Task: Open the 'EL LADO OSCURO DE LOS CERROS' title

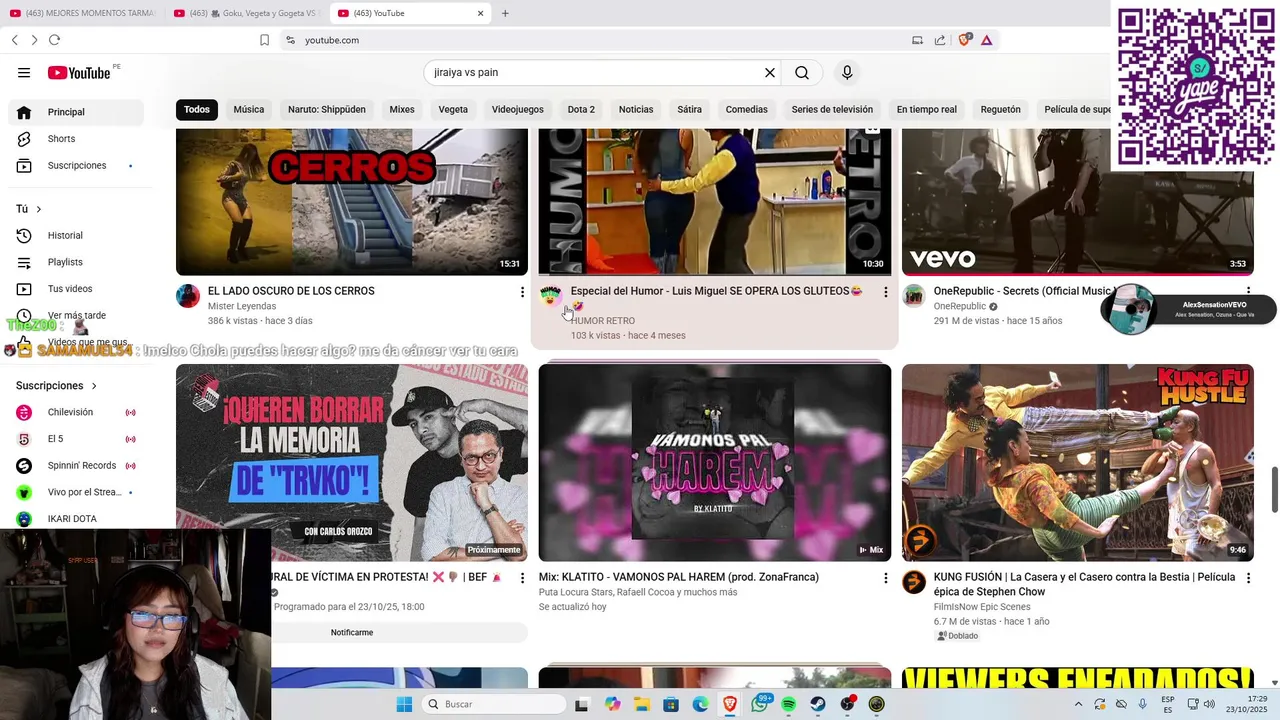Action: pos(291,291)
